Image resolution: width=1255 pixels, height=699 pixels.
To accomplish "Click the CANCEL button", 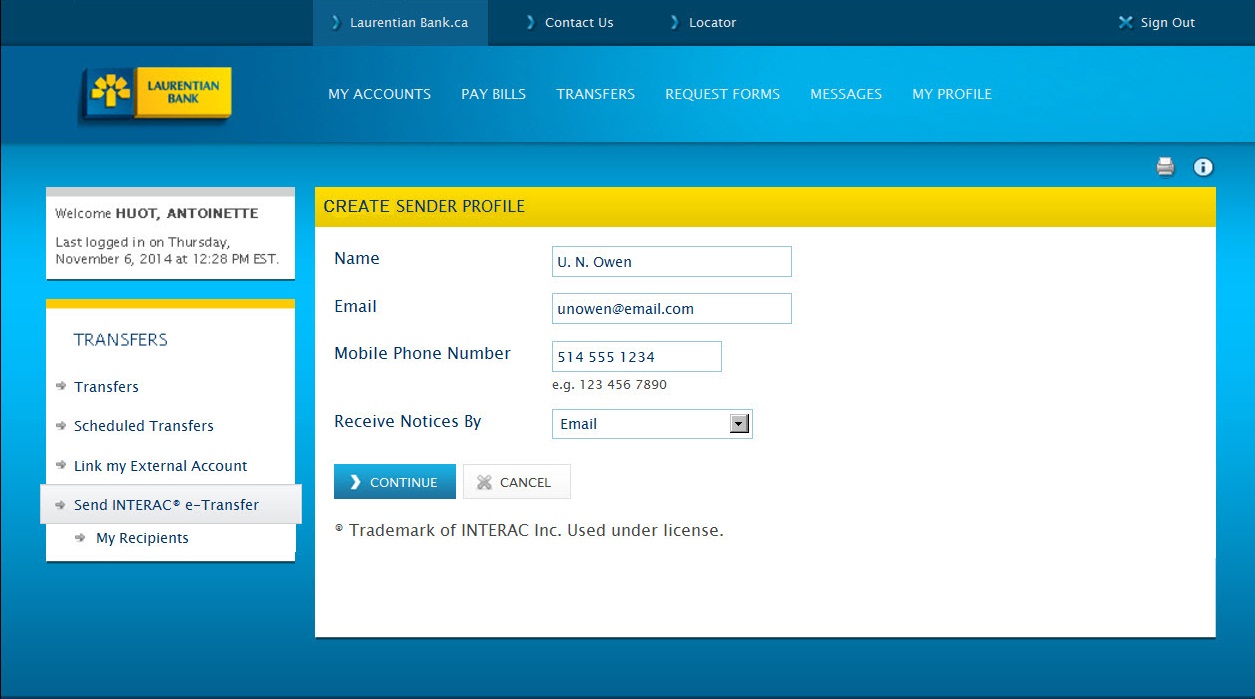I will [517, 481].
